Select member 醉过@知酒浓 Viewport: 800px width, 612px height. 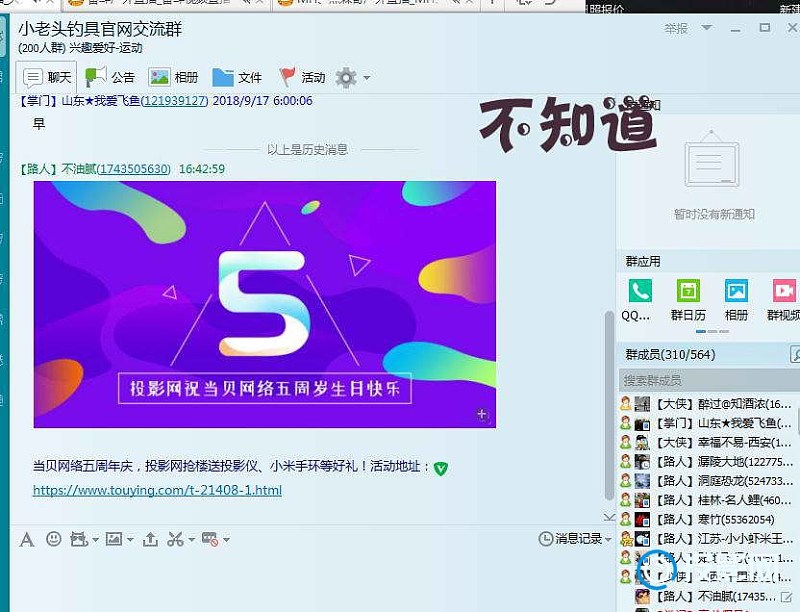(709, 404)
